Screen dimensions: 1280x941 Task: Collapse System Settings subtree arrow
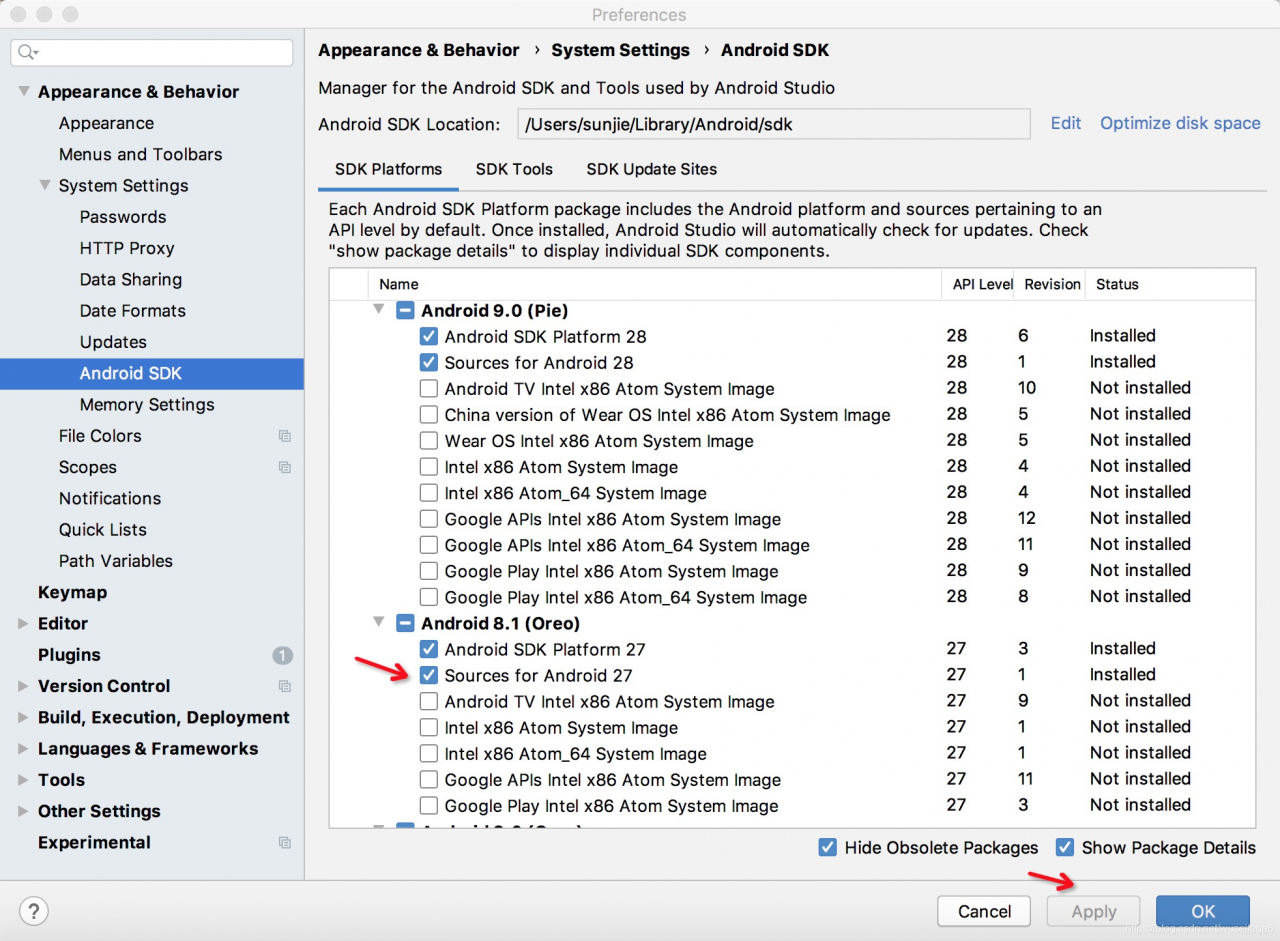coord(45,185)
